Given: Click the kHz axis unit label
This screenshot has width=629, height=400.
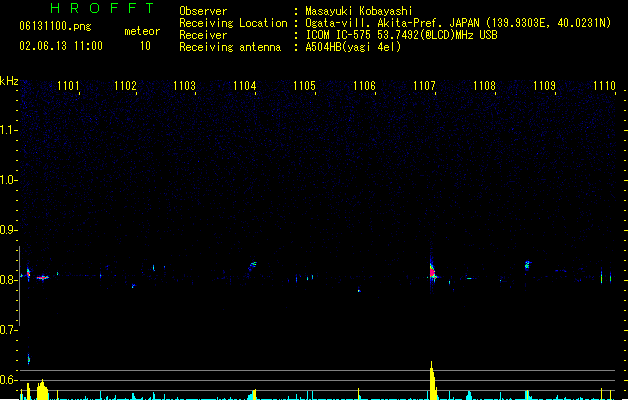Looking at the screenshot, I should (x=9, y=81).
